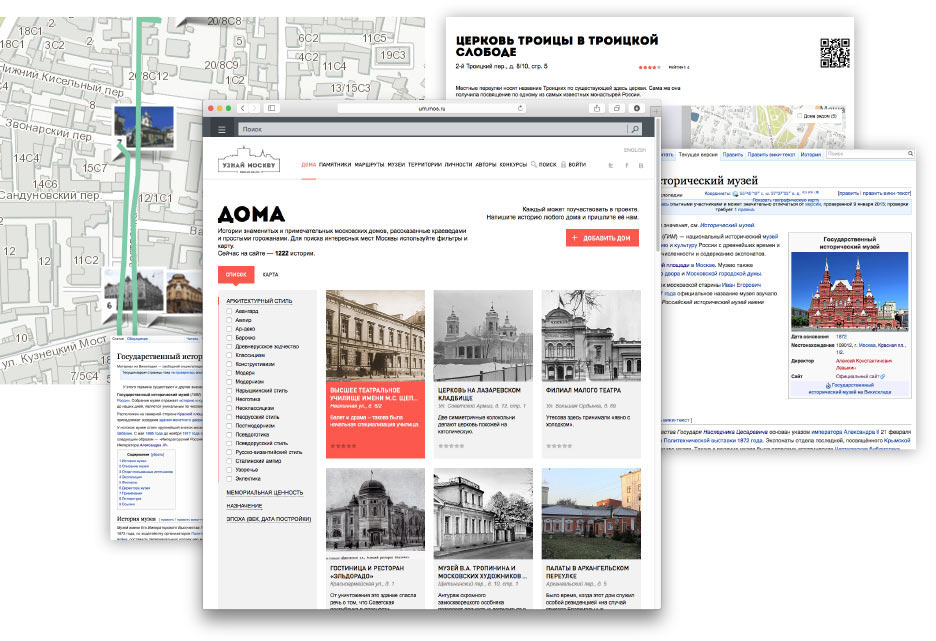Image resolution: width=936 pixels, height=641 pixels.
Task: Expand the Мемориальная ценность filter section
Action: pos(263,493)
